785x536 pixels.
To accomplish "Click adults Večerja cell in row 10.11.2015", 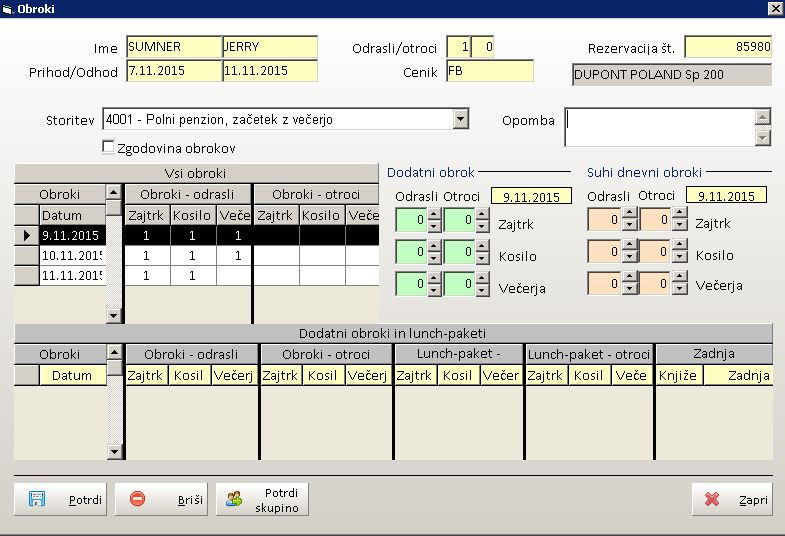I will click(234, 256).
